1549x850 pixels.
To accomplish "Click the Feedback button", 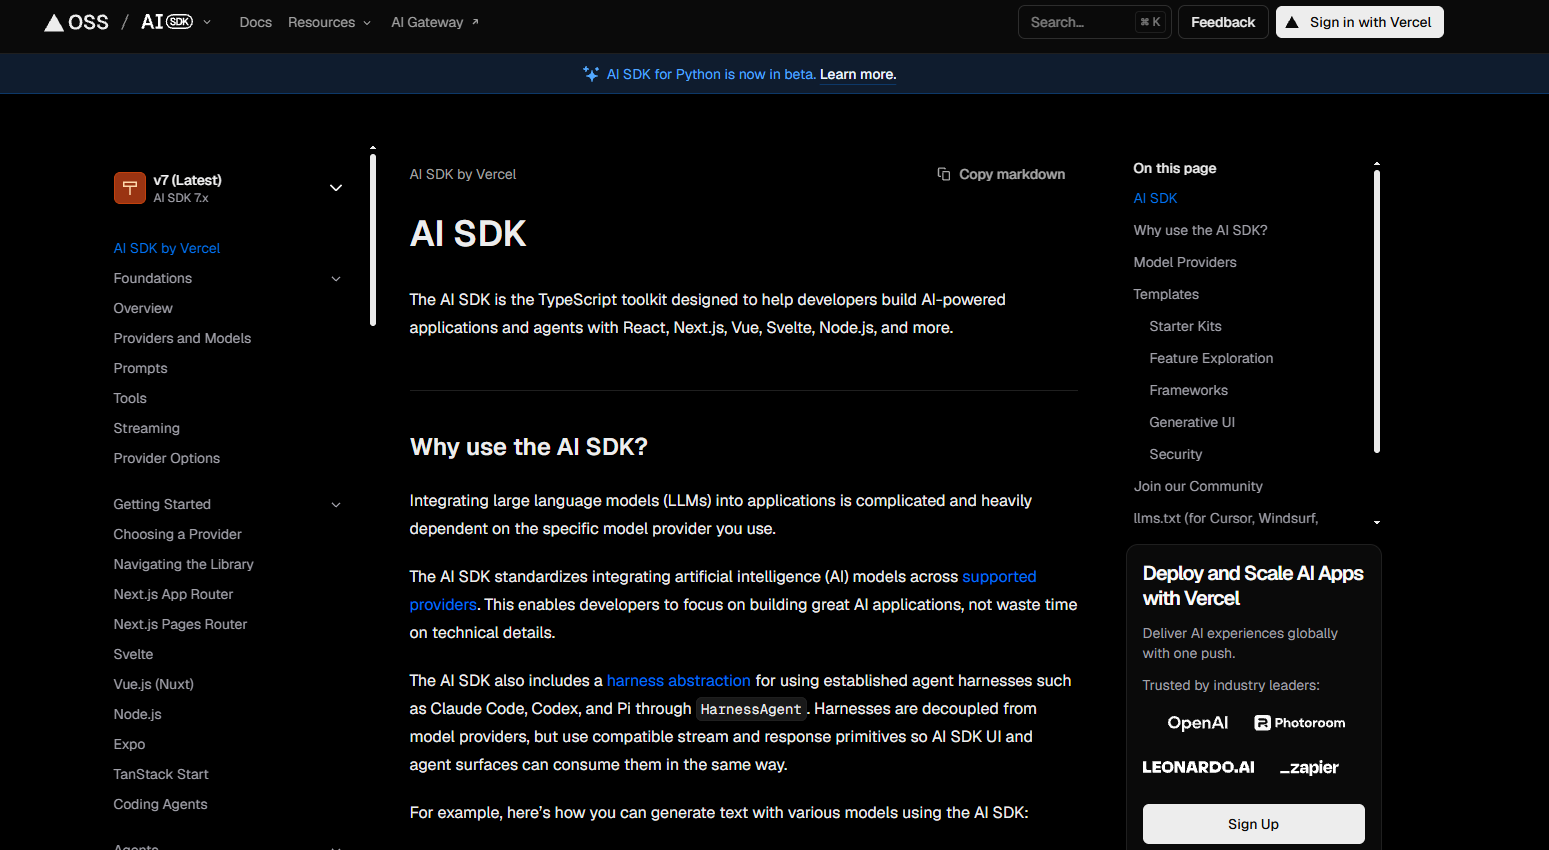I will pyautogui.click(x=1223, y=22).
